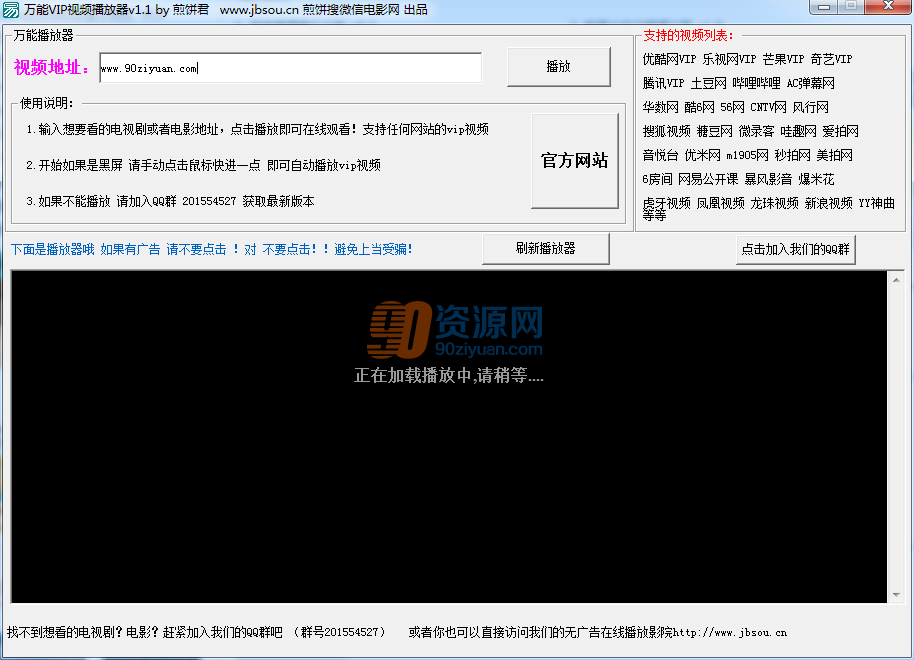Screen dimensions: 914x660
Task: Click 搜狐视频 in supported list
Action: (666, 131)
